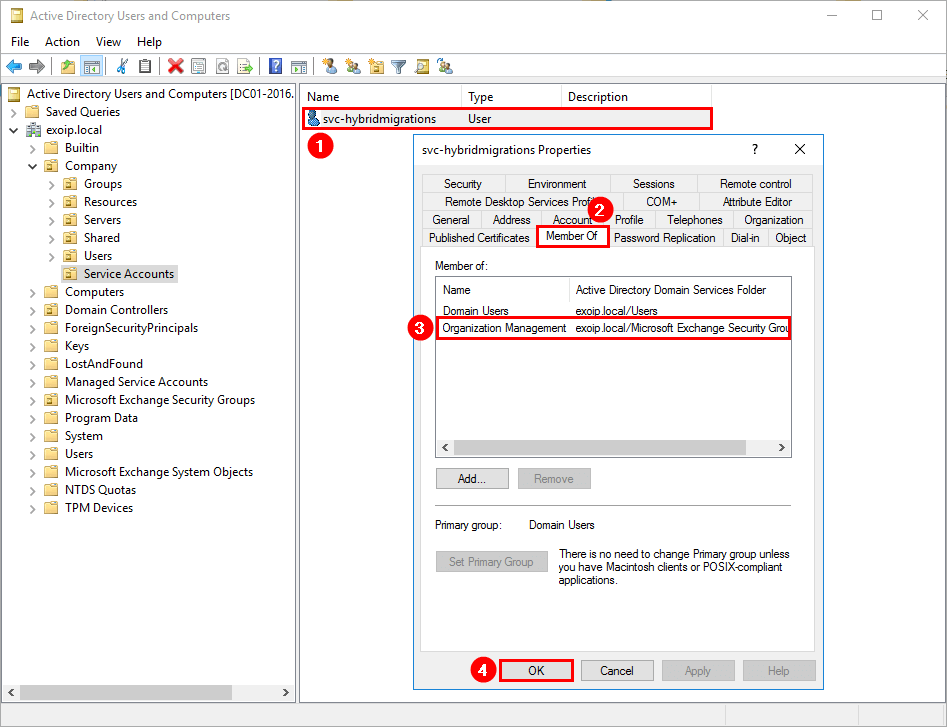Click the Type column header in main list
The image size is (947, 727).
point(511,97)
